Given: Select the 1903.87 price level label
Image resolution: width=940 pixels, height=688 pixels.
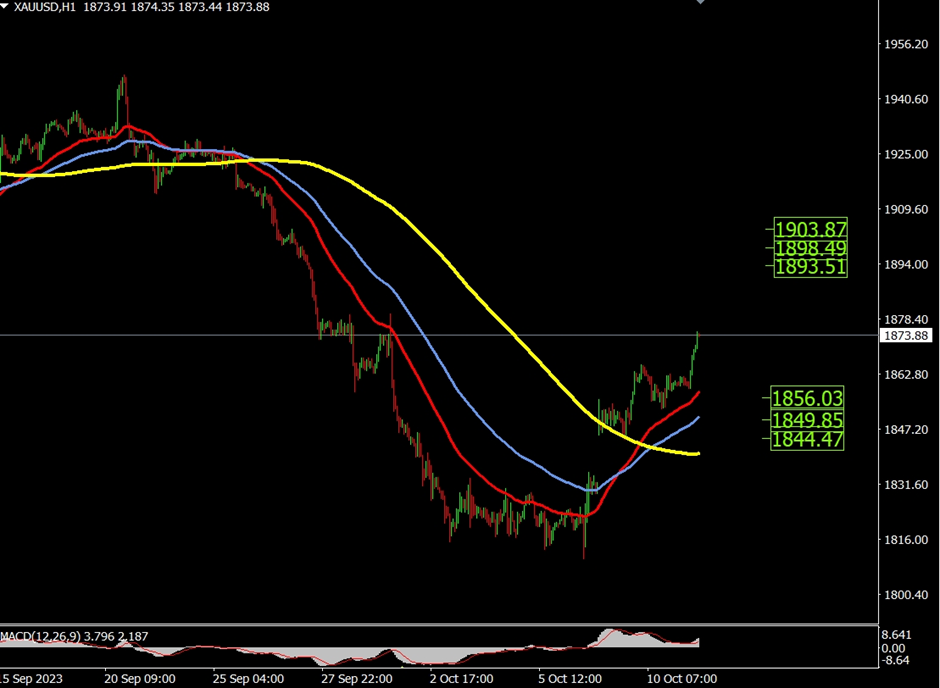Looking at the screenshot, I should (810, 228).
